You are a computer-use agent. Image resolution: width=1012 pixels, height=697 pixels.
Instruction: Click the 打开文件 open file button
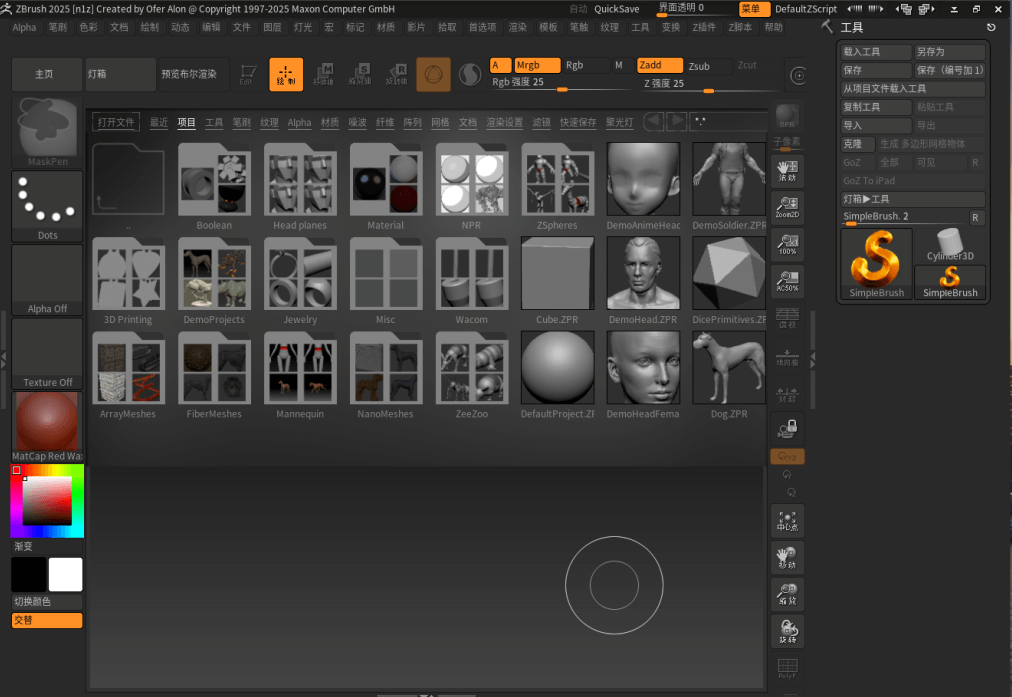(x=116, y=123)
